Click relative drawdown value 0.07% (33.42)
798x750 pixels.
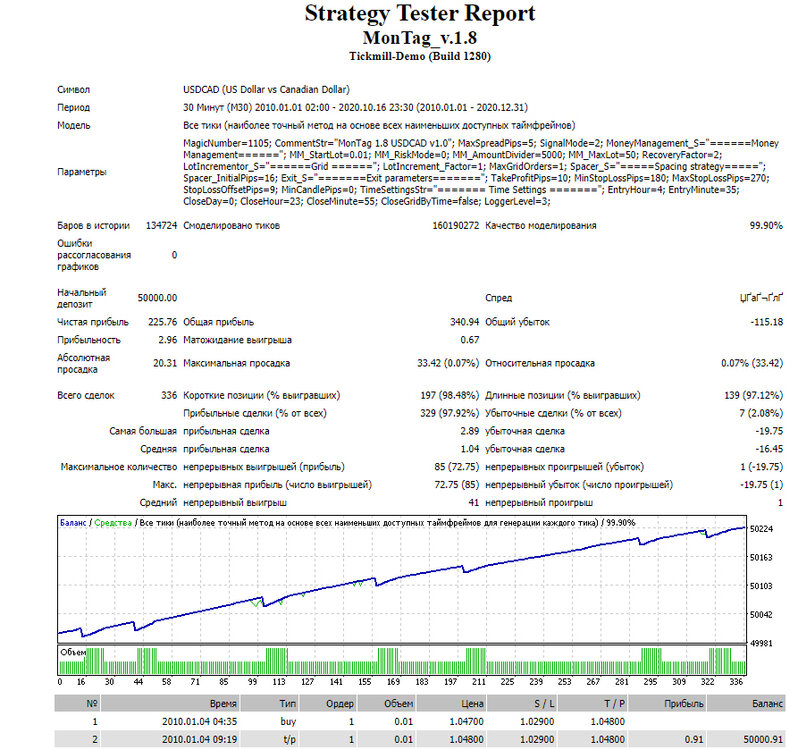click(x=752, y=363)
